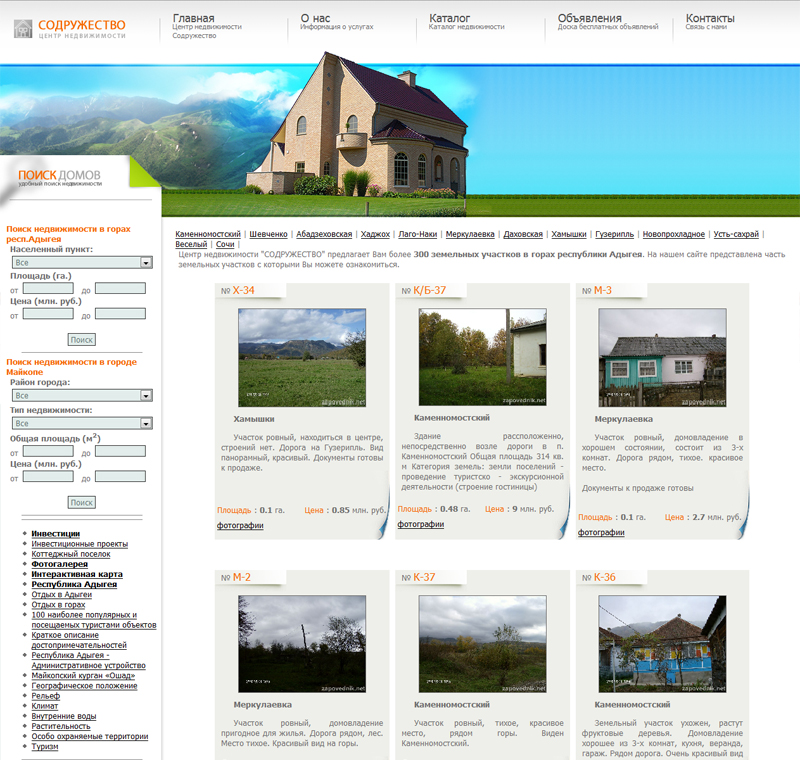800x760 pixels.
Task: Open the Меркулаевка locality link at top
Action: coord(470,234)
